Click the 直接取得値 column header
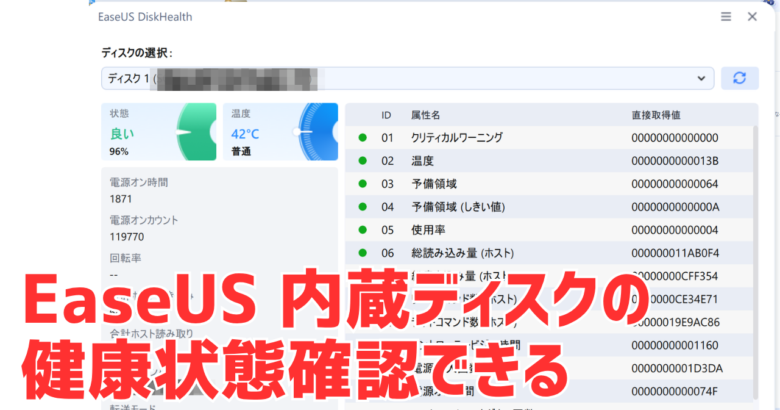This screenshot has width=780, height=410. pos(656,115)
